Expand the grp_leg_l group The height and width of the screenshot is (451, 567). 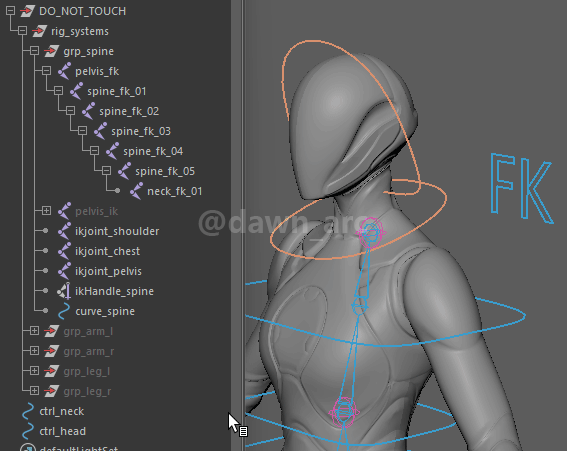pyautogui.click(x=34, y=370)
